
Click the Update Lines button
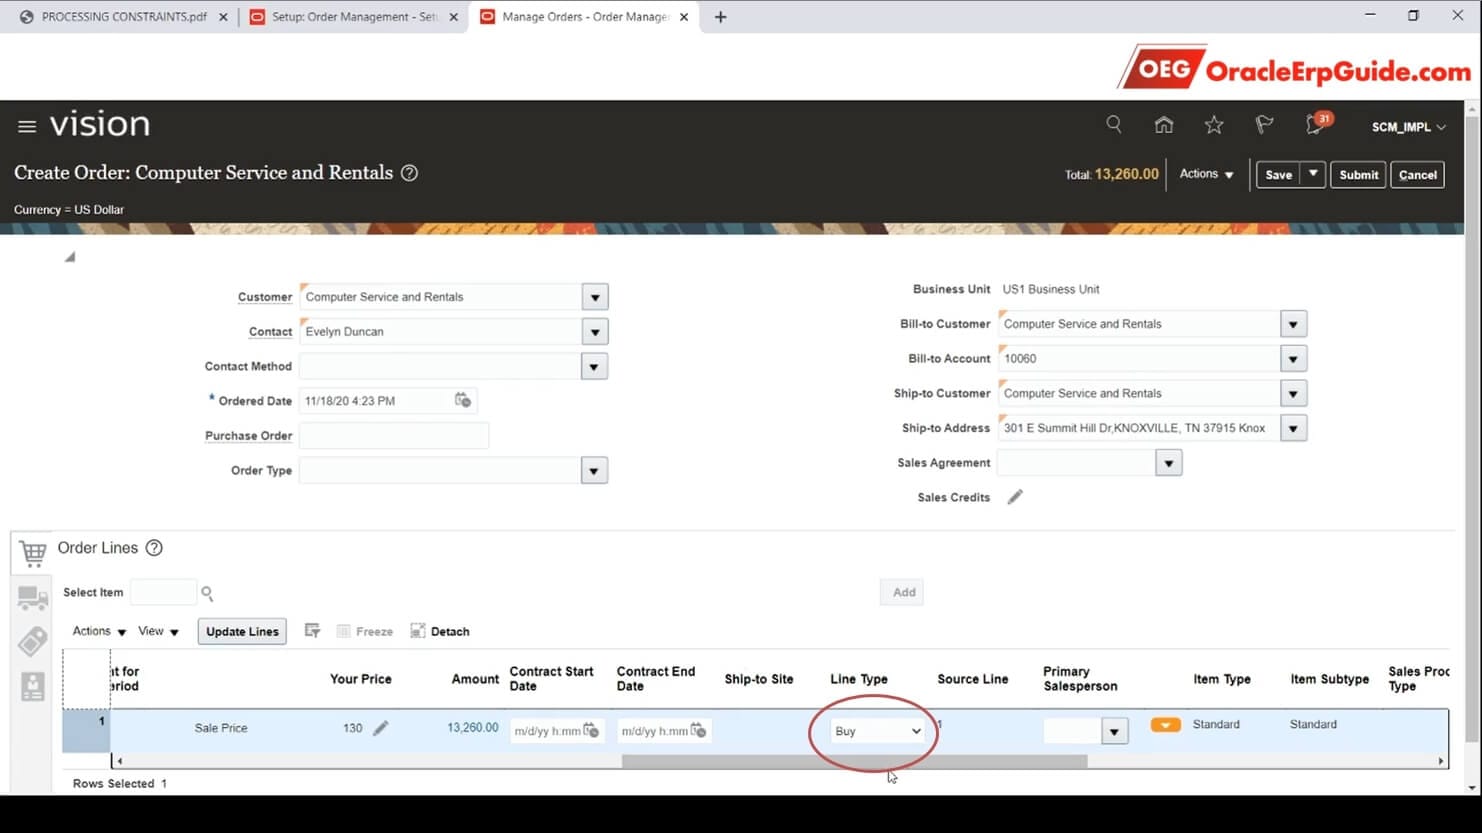pos(242,631)
